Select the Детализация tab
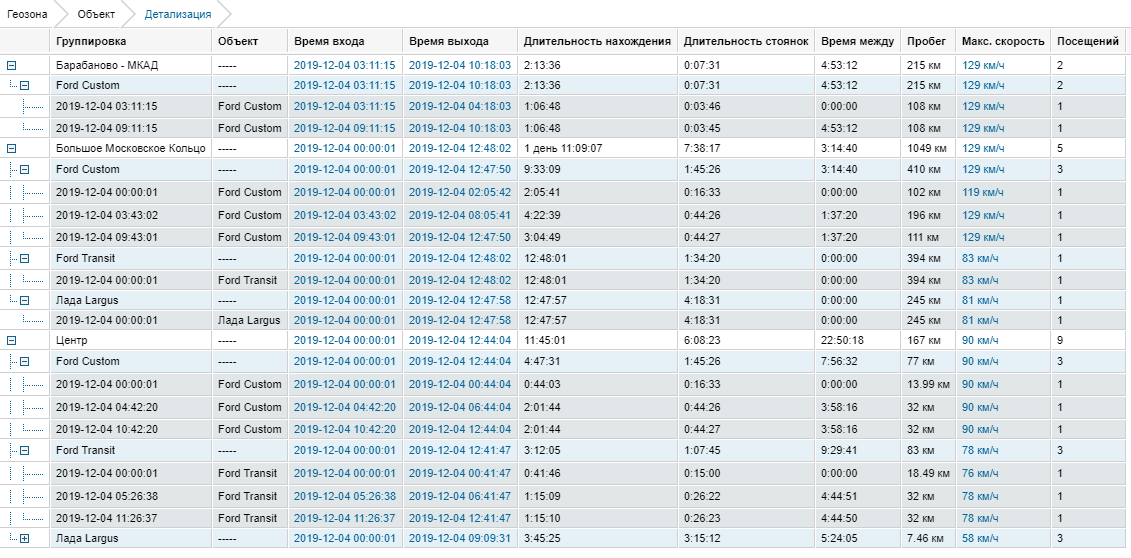 177,15
